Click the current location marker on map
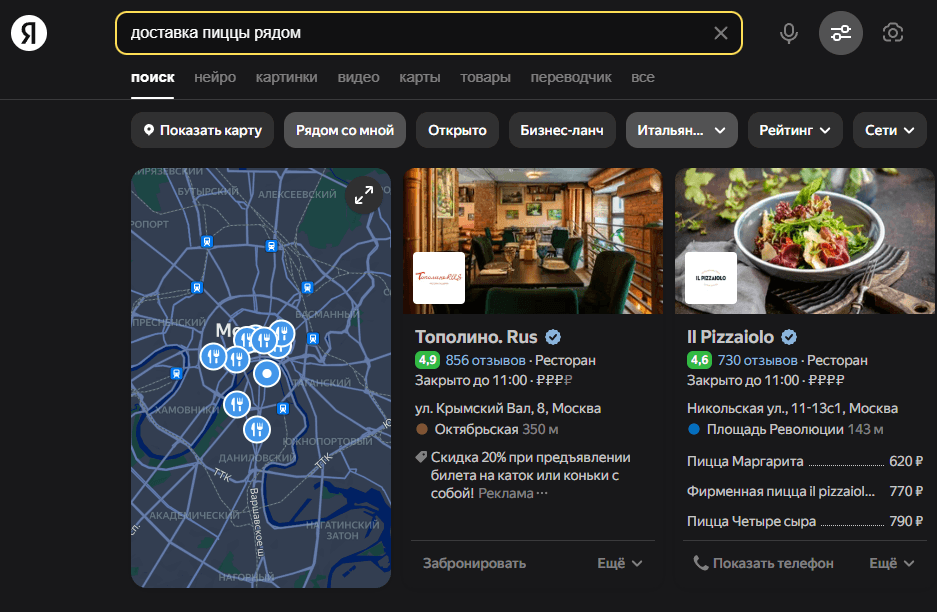Screen dimensions: 937x612 point(267,374)
